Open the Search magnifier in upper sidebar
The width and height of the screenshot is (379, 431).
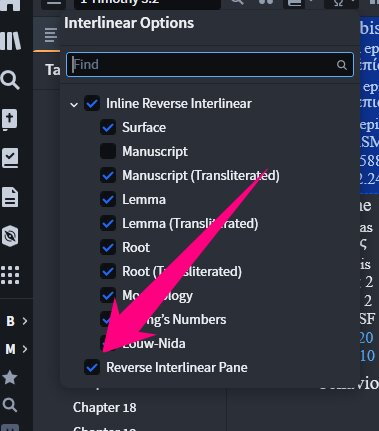click(x=10, y=81)
